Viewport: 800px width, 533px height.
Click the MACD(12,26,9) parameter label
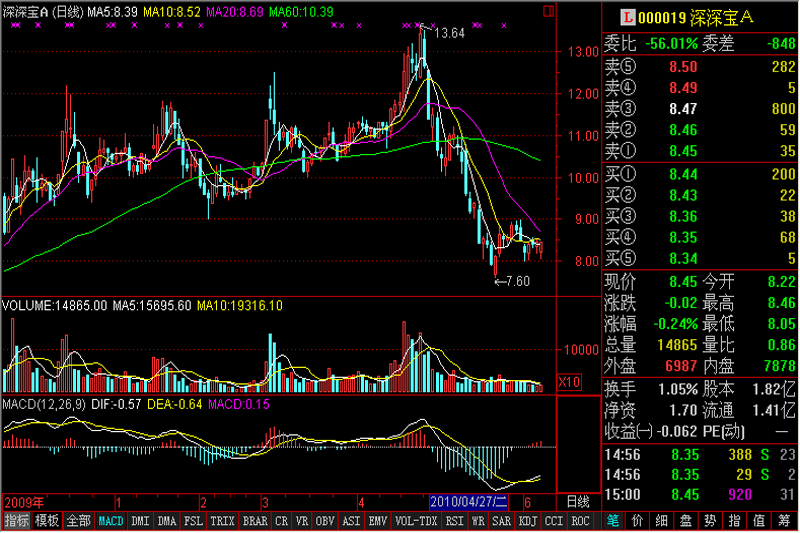click(x=44, y=404)
